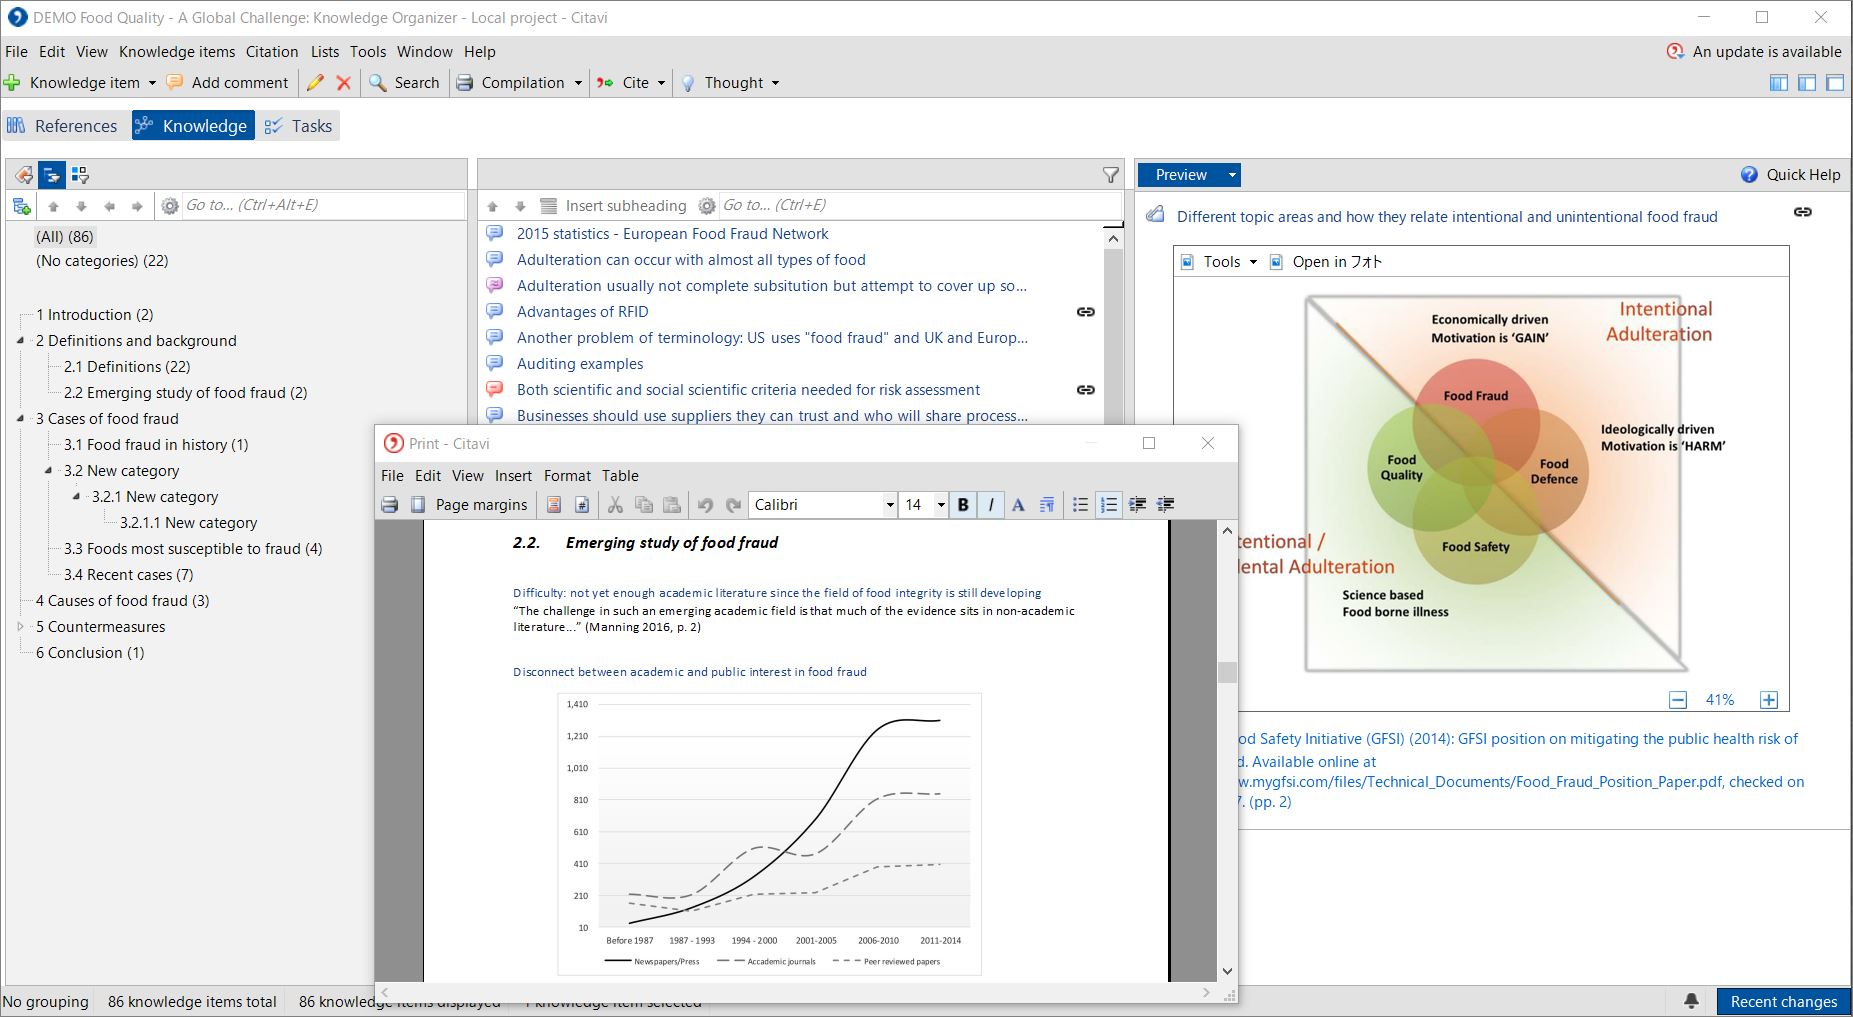Toggle Italic formatting in the Print window
The image size is (1853, 1017).
991,505
